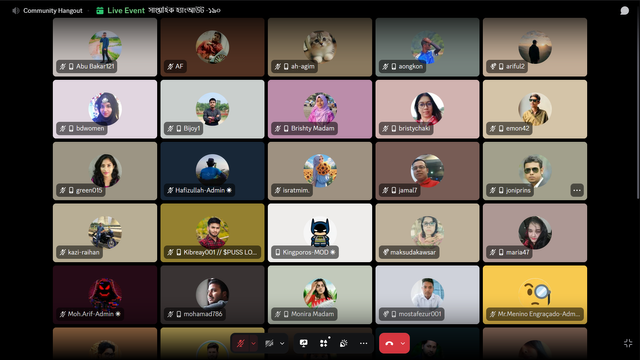
Task: Disconnect from the call
Action: [389, 343]
